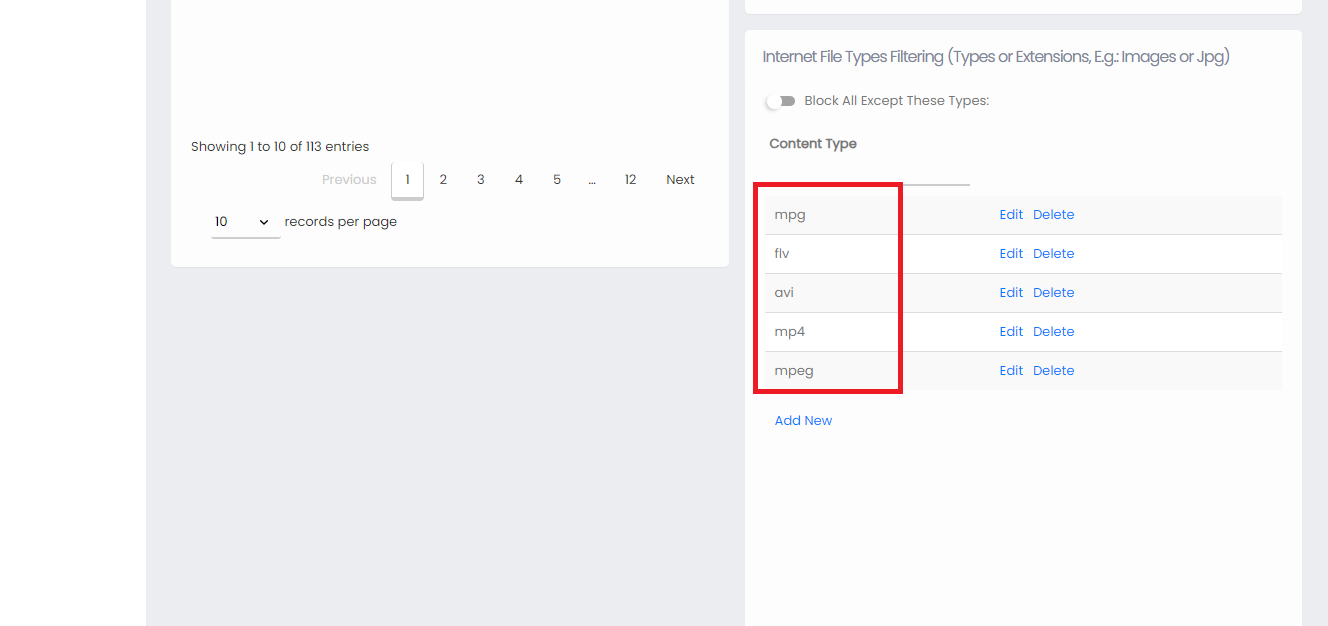Delete the flv content type
The height and width of the screenshot is (626, 1328).
tap(1053, 254)
